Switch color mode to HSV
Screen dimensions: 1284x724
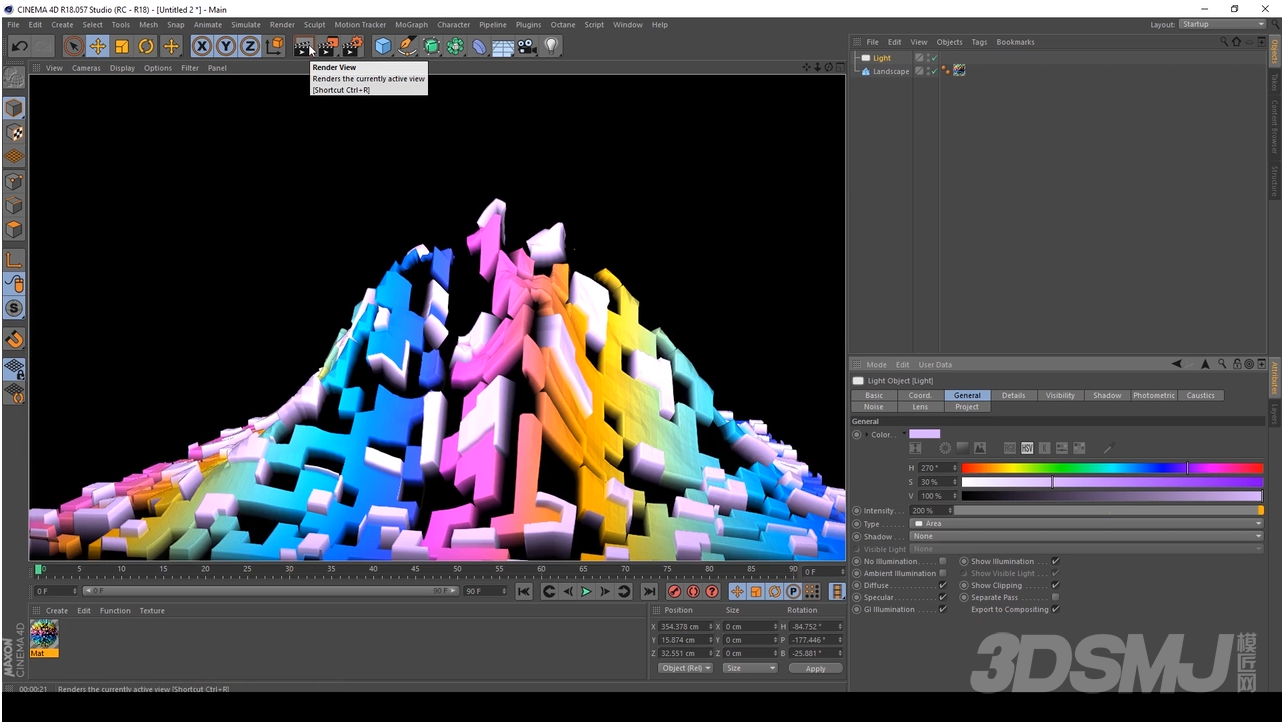[1027, 448]
